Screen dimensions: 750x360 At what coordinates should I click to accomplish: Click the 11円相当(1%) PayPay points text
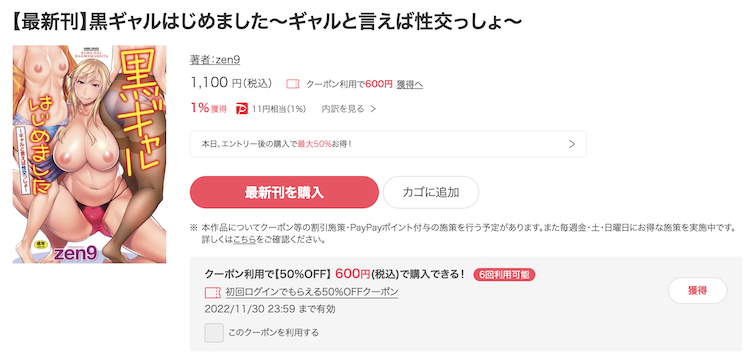click(x=279, y=109)
